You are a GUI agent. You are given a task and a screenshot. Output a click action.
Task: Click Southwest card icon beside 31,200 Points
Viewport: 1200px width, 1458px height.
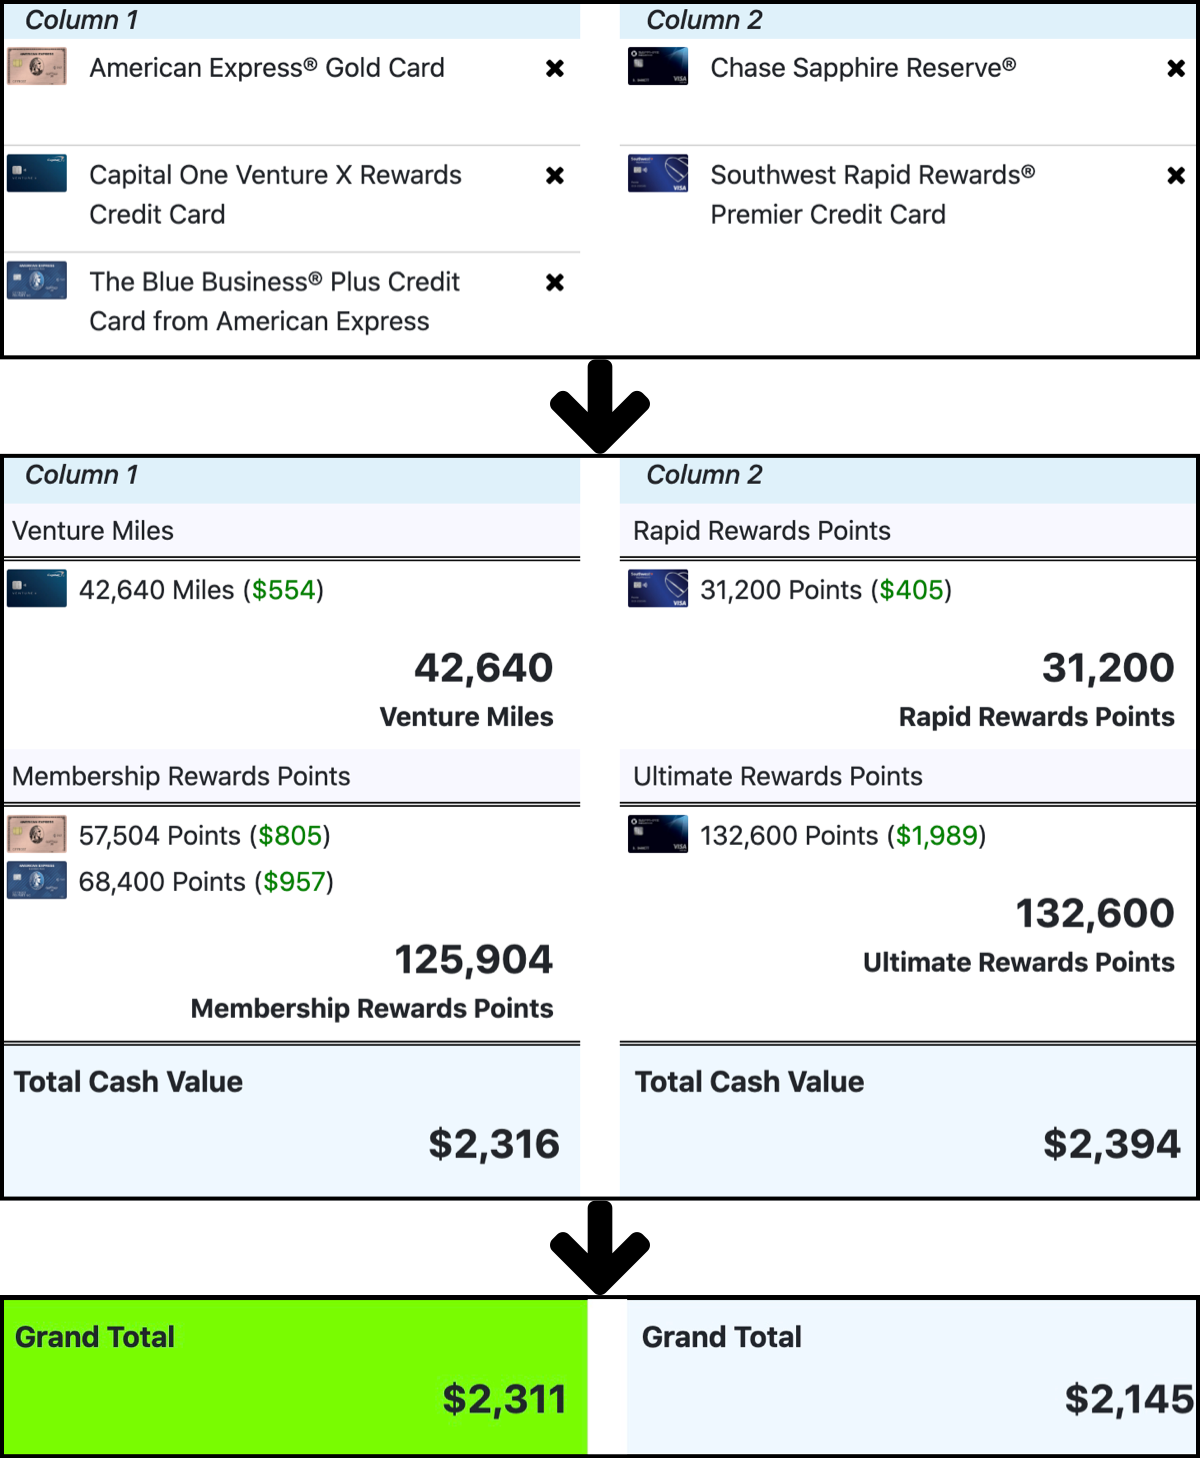[658, 589]
